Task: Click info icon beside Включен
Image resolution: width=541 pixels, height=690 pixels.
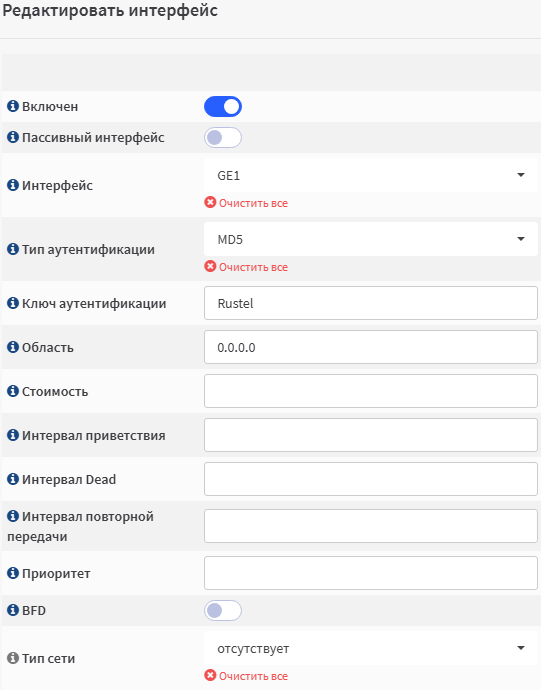Action: pos(13,106)
